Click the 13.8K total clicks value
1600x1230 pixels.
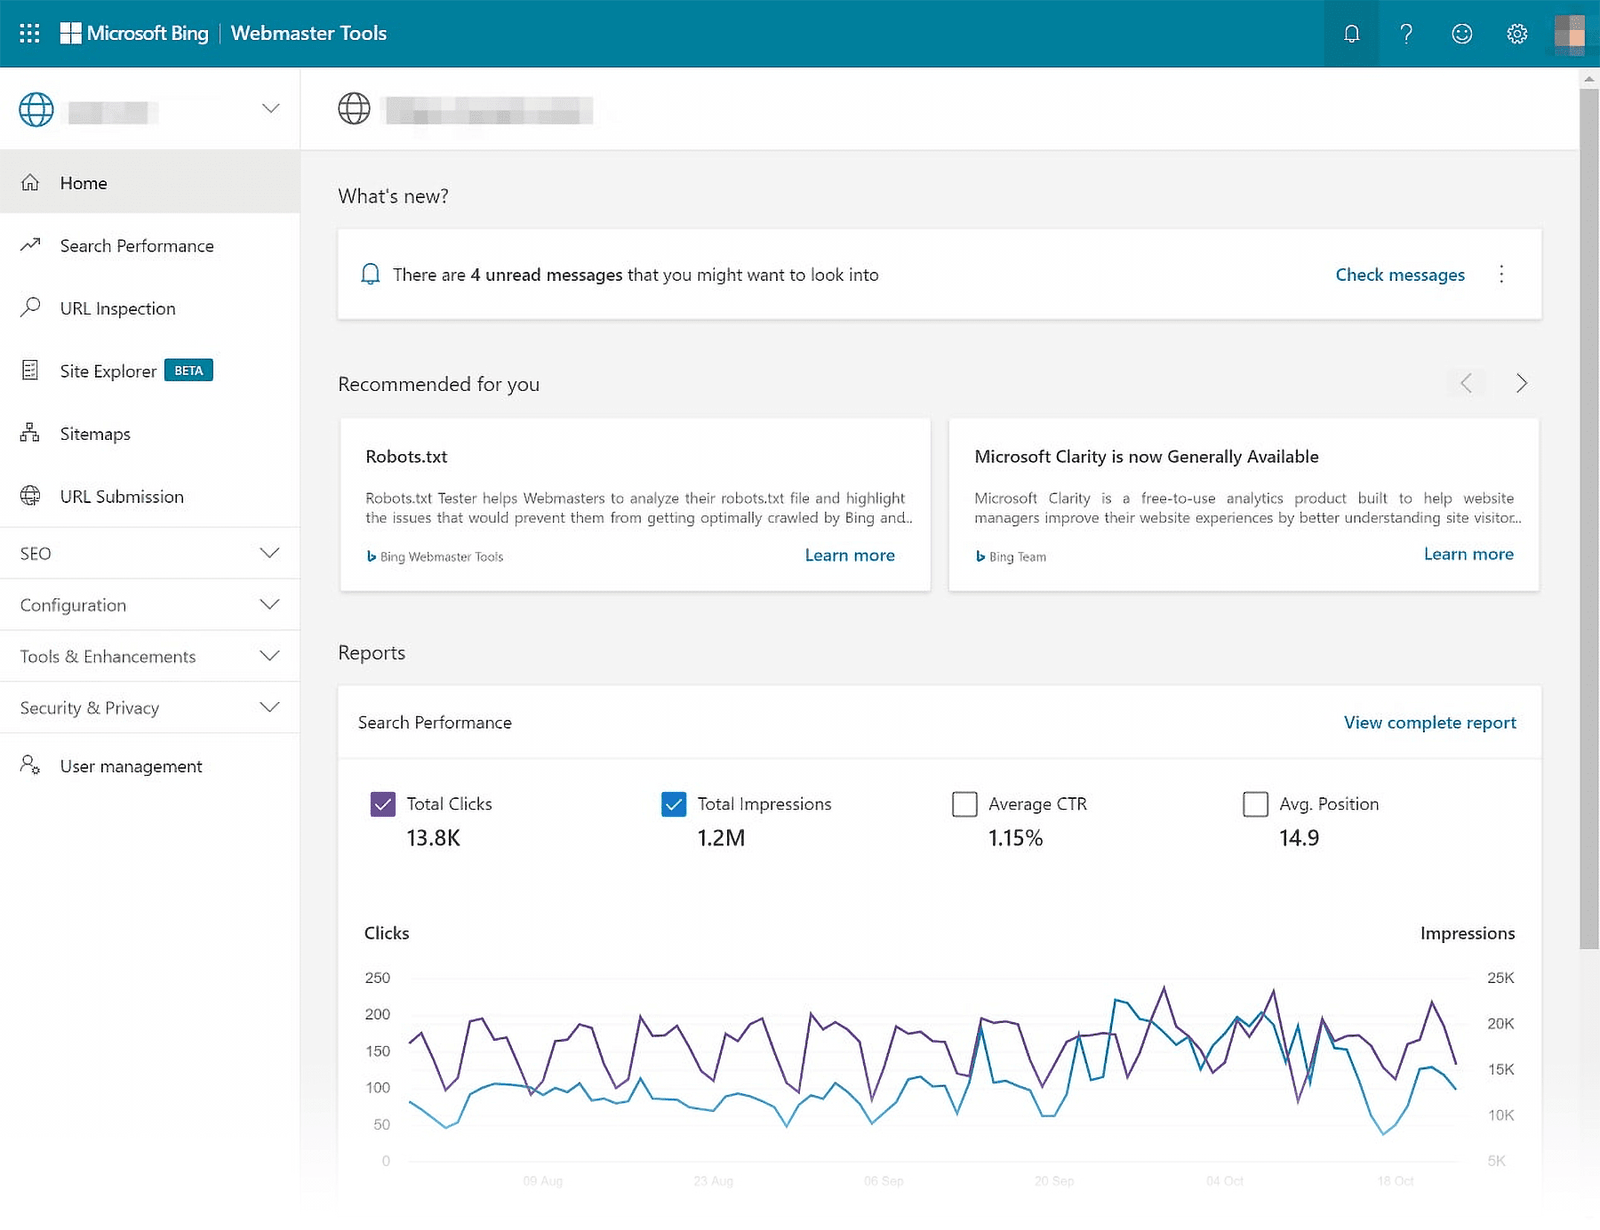[433, 838]
